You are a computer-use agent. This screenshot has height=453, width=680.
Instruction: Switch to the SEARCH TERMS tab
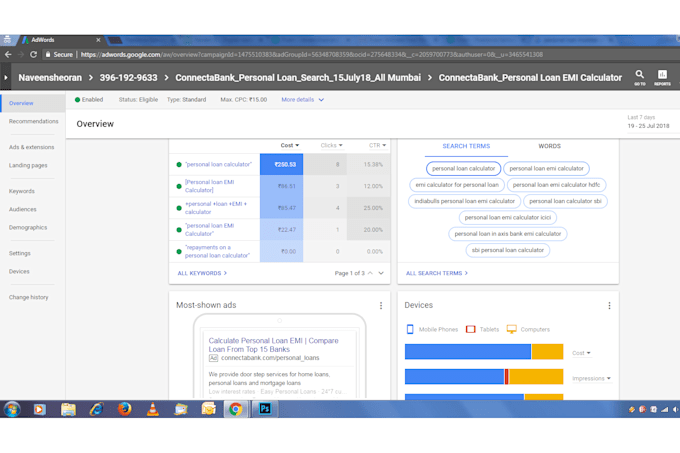(466, 146)
